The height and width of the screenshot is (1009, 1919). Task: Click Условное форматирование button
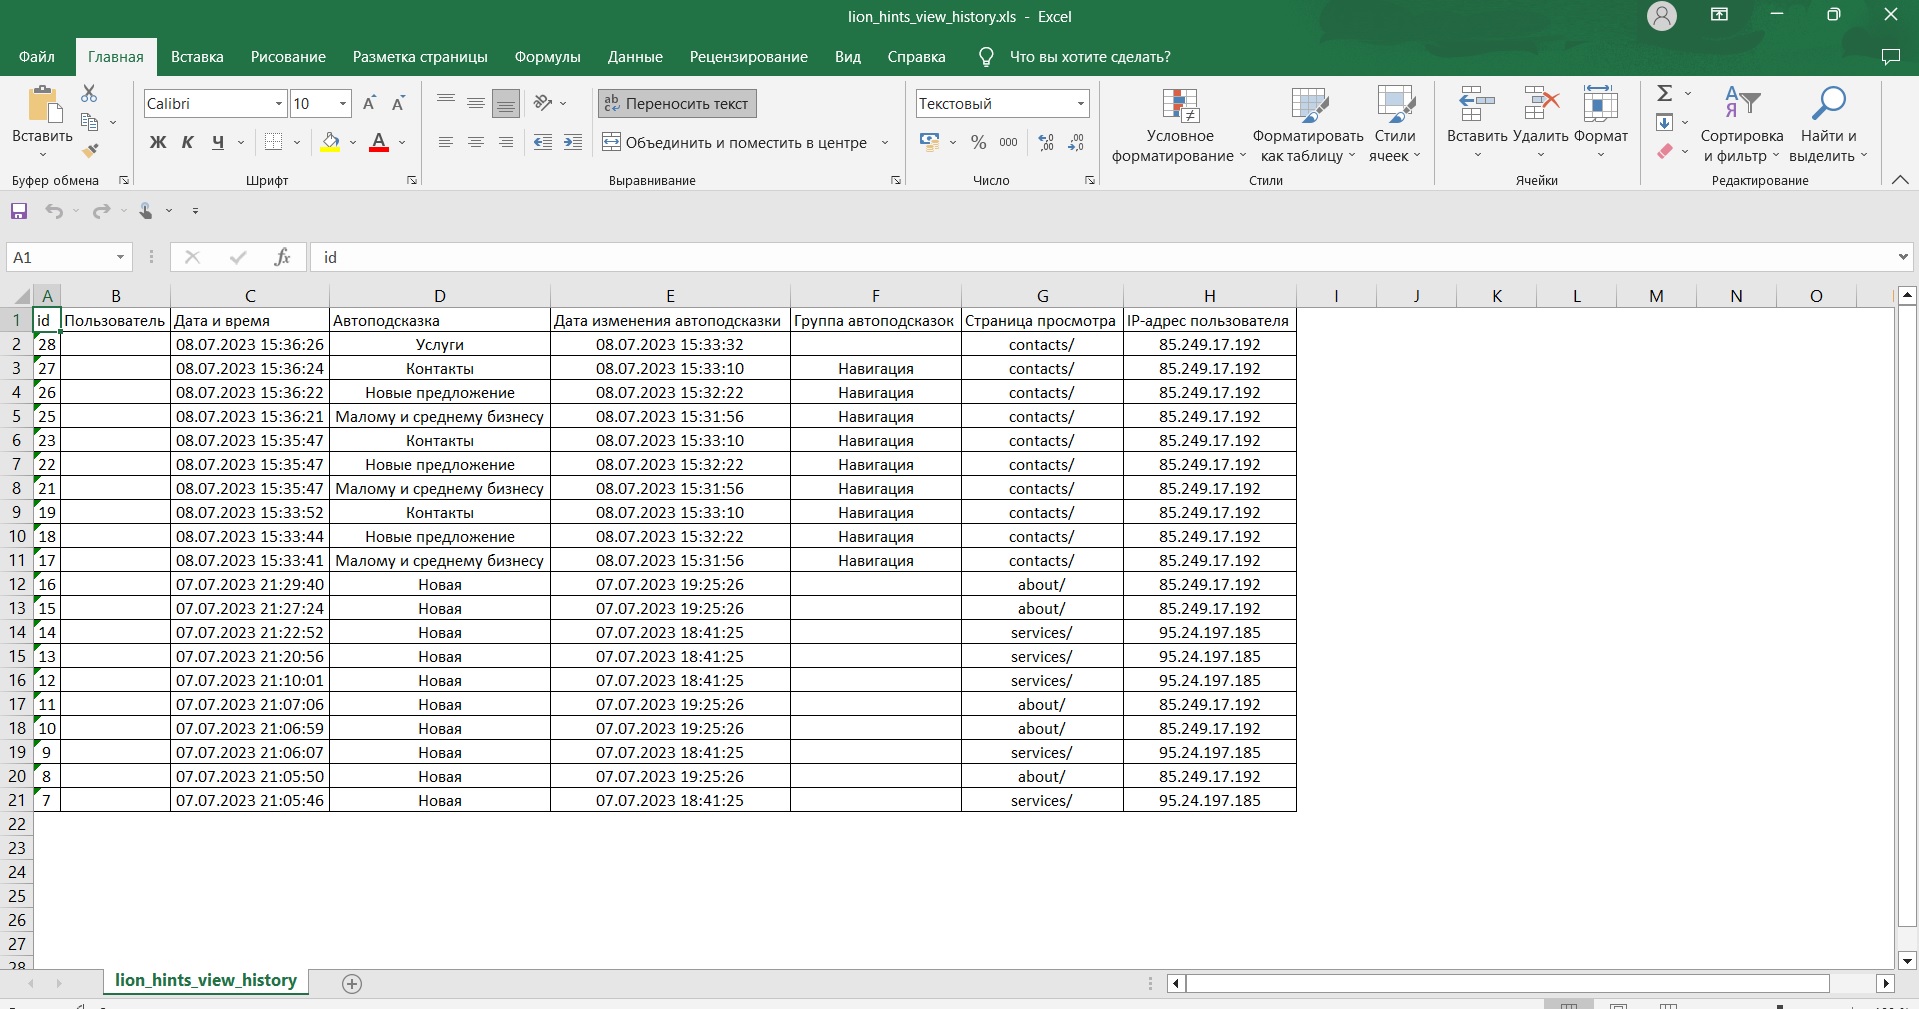(x=1179, y=125)
